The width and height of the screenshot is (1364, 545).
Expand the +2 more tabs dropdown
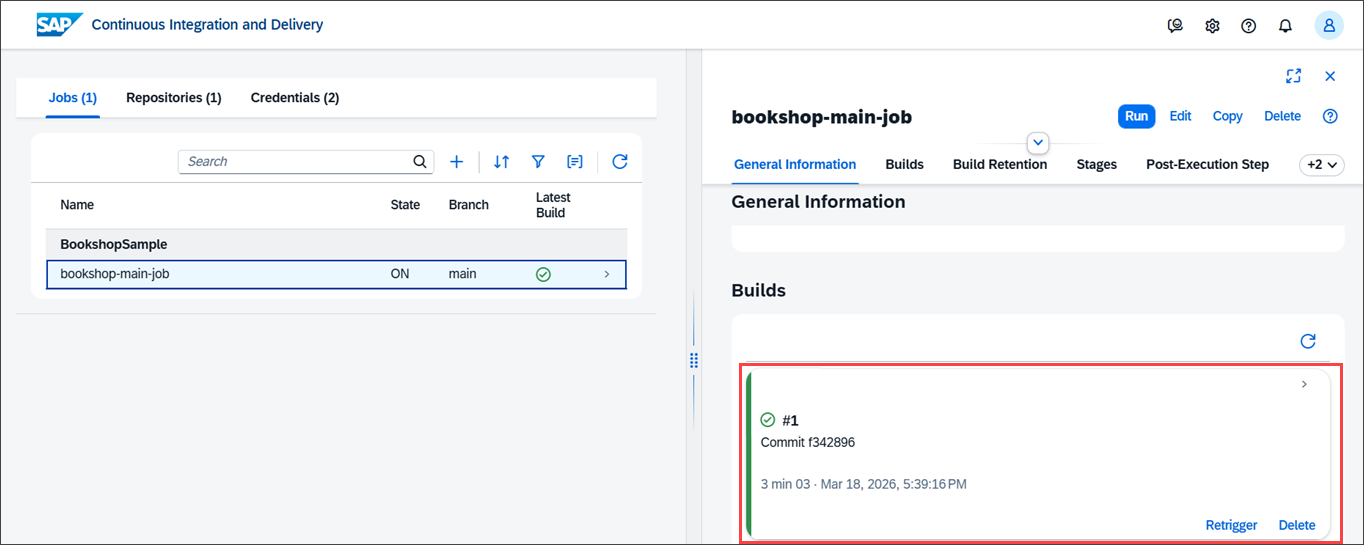point(1321,165)
